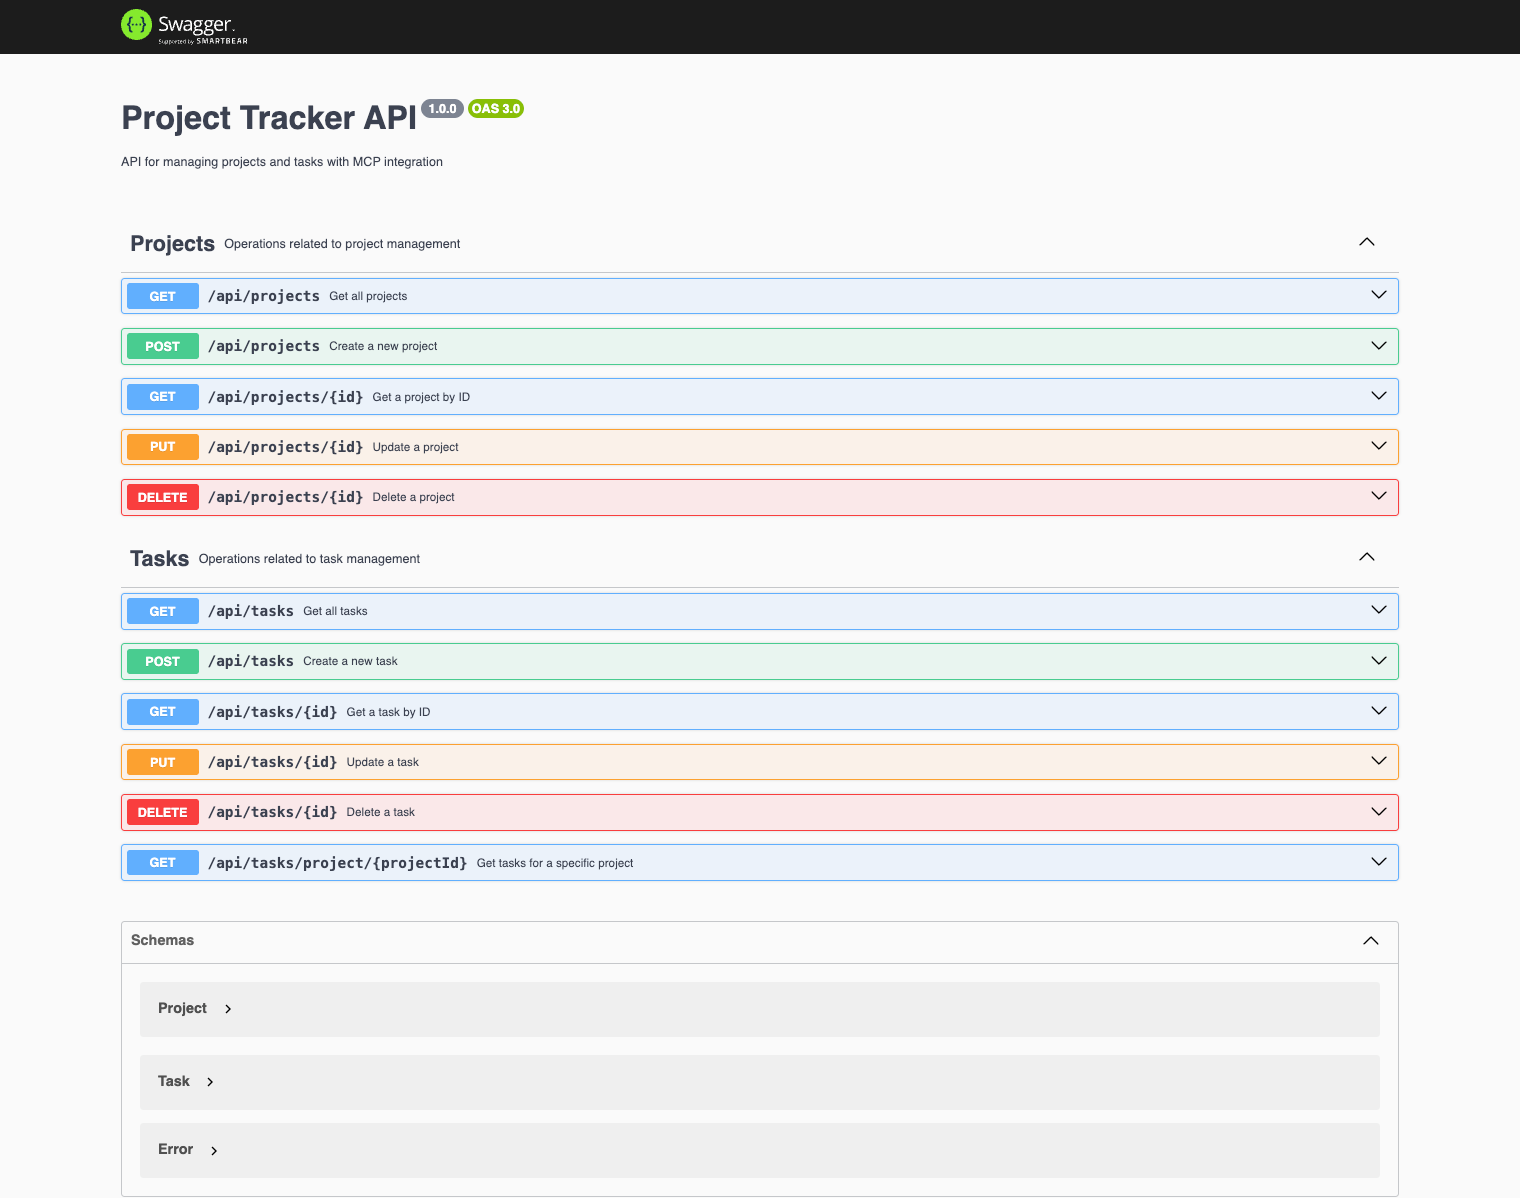Click the POST button for /api/projects
Screen dimensions: 1520x1198
[162, 346]
